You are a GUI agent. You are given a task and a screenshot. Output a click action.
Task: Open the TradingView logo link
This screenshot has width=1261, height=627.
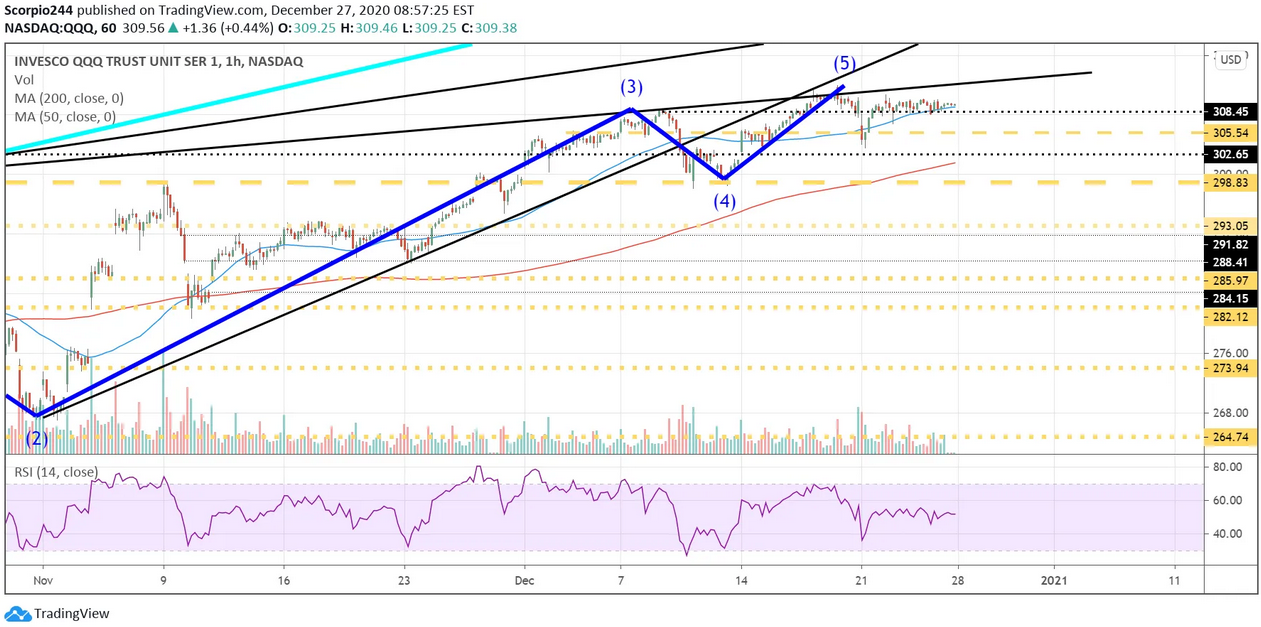coord(57,613)
